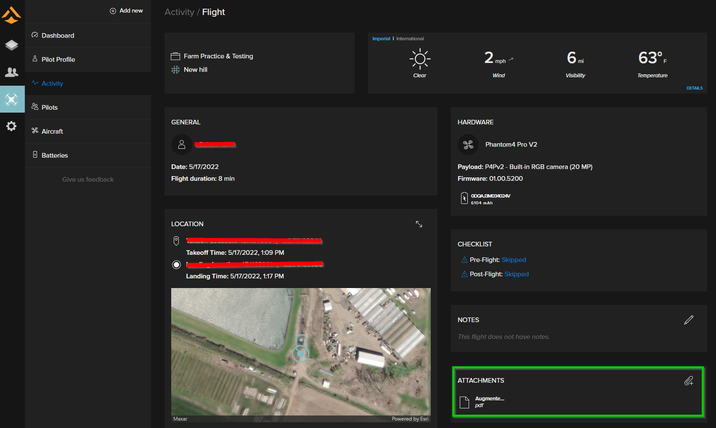Screen dimensions: 716x428
Task: Click the satellite map of the flight
Action: point(300,350)
